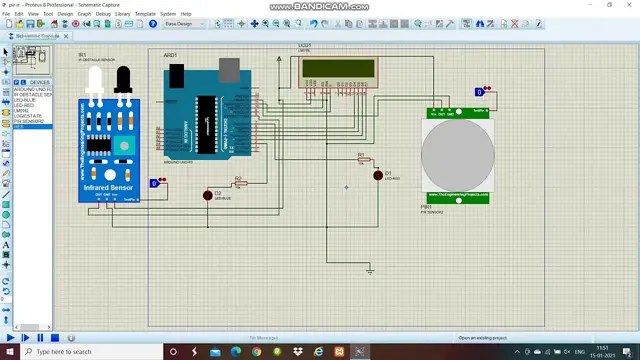
Task: Select the 2D Graphics Box tool
Action: (x=6, y=204)
